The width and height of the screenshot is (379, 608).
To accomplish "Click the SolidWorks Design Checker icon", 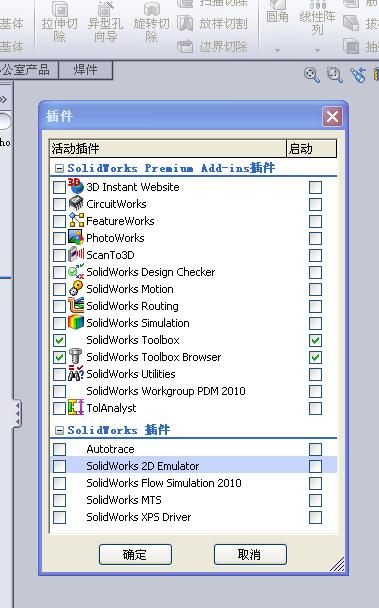I will coord(76,271).
